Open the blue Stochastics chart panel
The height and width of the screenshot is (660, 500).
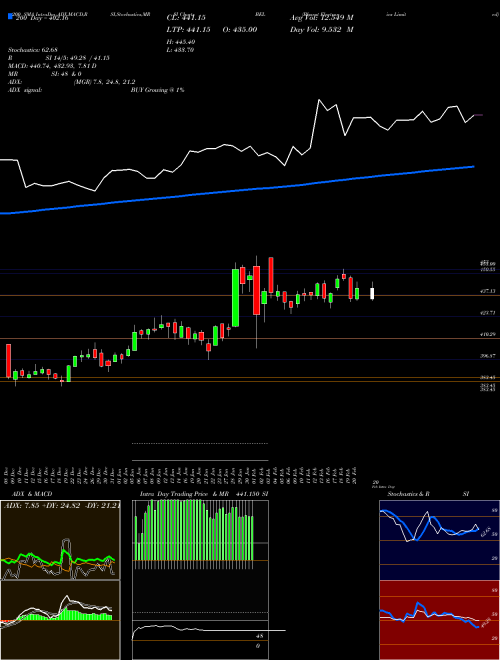(439, 540)
